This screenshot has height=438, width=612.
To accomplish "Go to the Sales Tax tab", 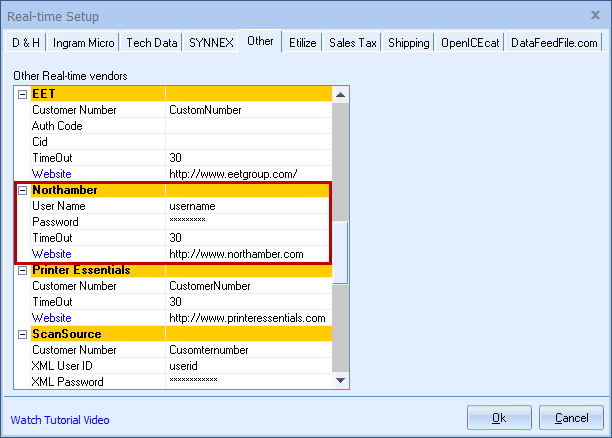I will point(352,43).
